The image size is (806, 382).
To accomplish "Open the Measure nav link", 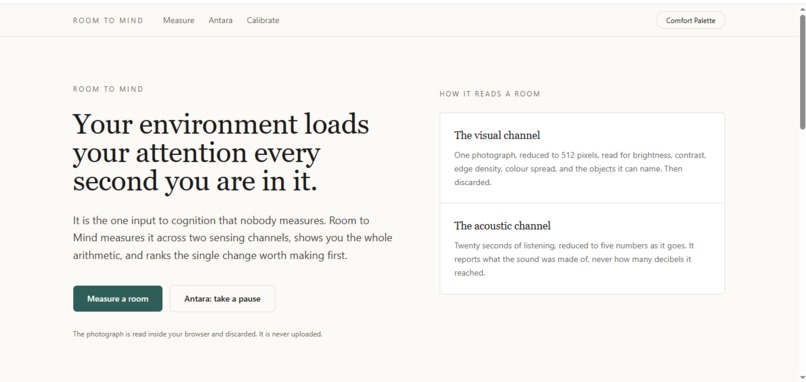I will (178, 21).
